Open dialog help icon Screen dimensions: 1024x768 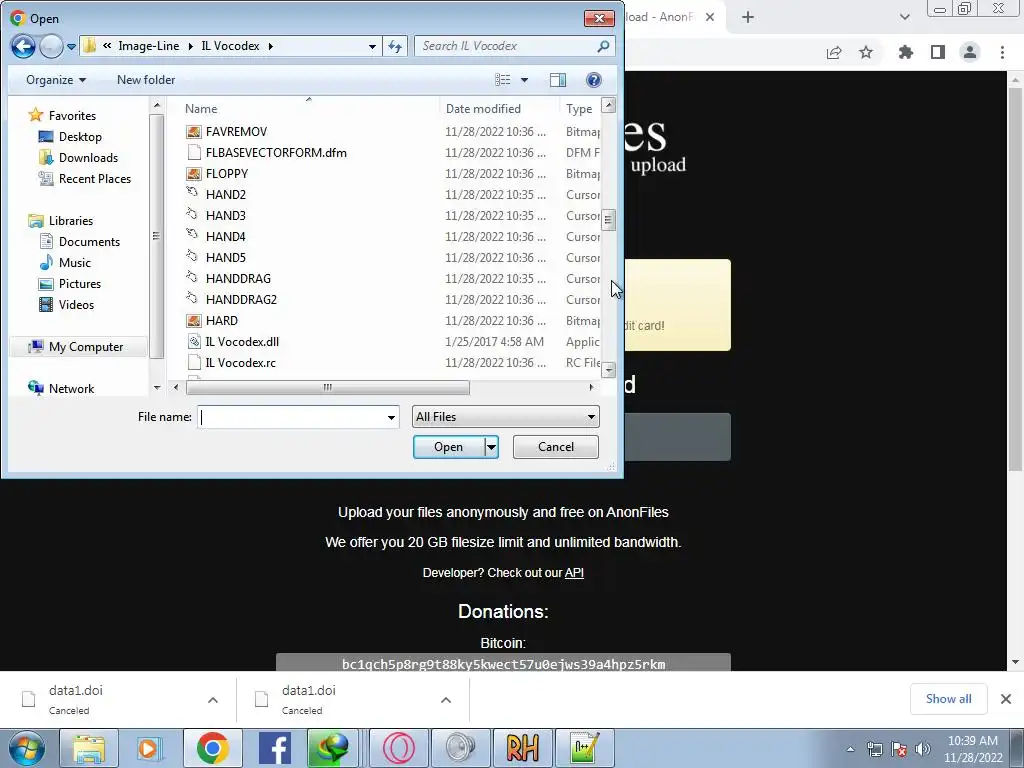pyautogui.click(x=594, y=80)
